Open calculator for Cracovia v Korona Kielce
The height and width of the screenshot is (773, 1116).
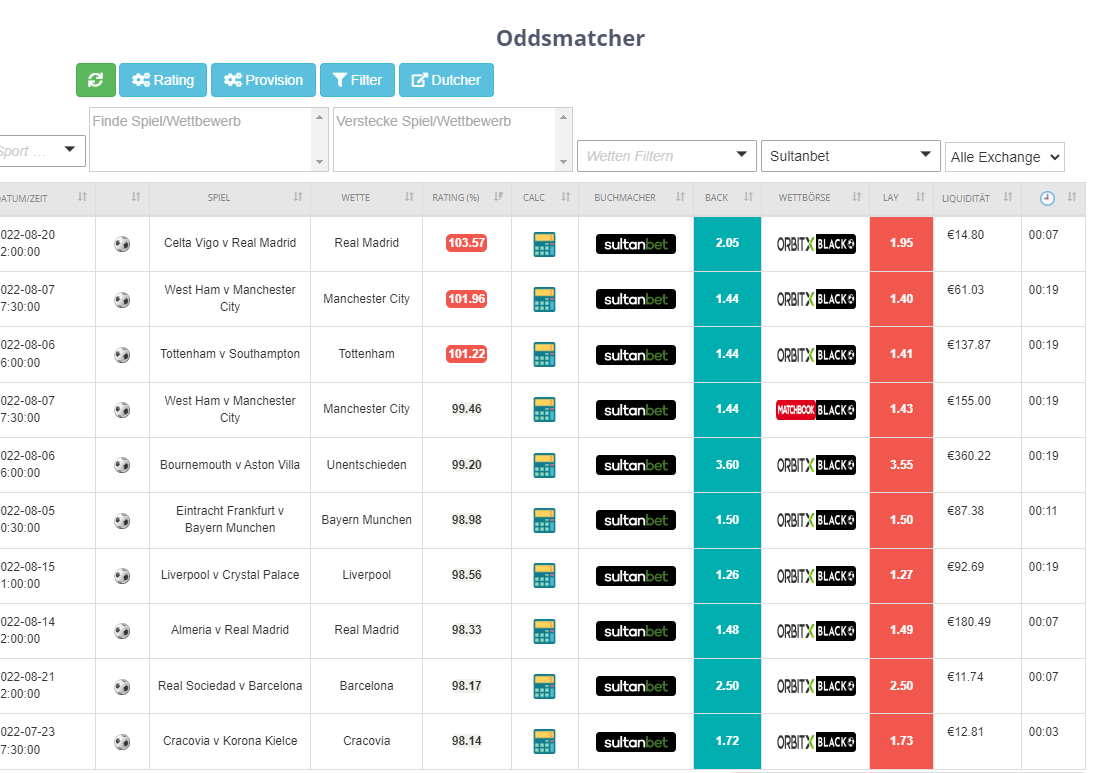(x=544, y=741)
